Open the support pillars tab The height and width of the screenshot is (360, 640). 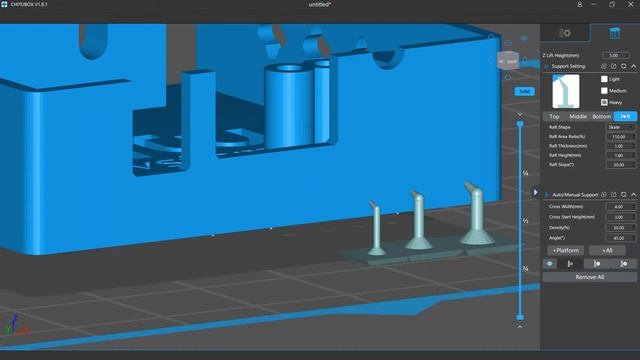coord(615,33)
